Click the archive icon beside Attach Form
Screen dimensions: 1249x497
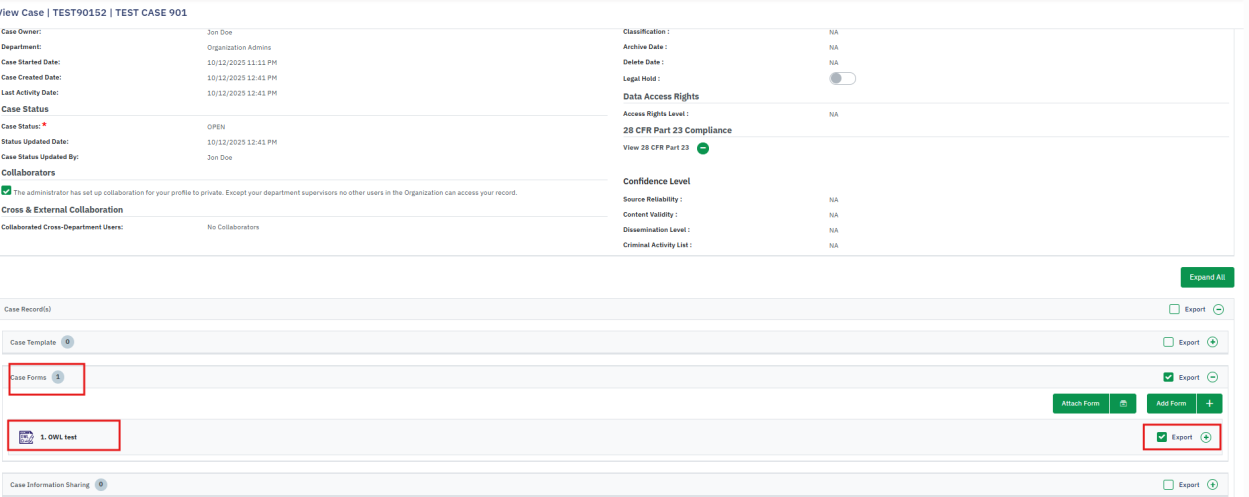coord(1123,403)
